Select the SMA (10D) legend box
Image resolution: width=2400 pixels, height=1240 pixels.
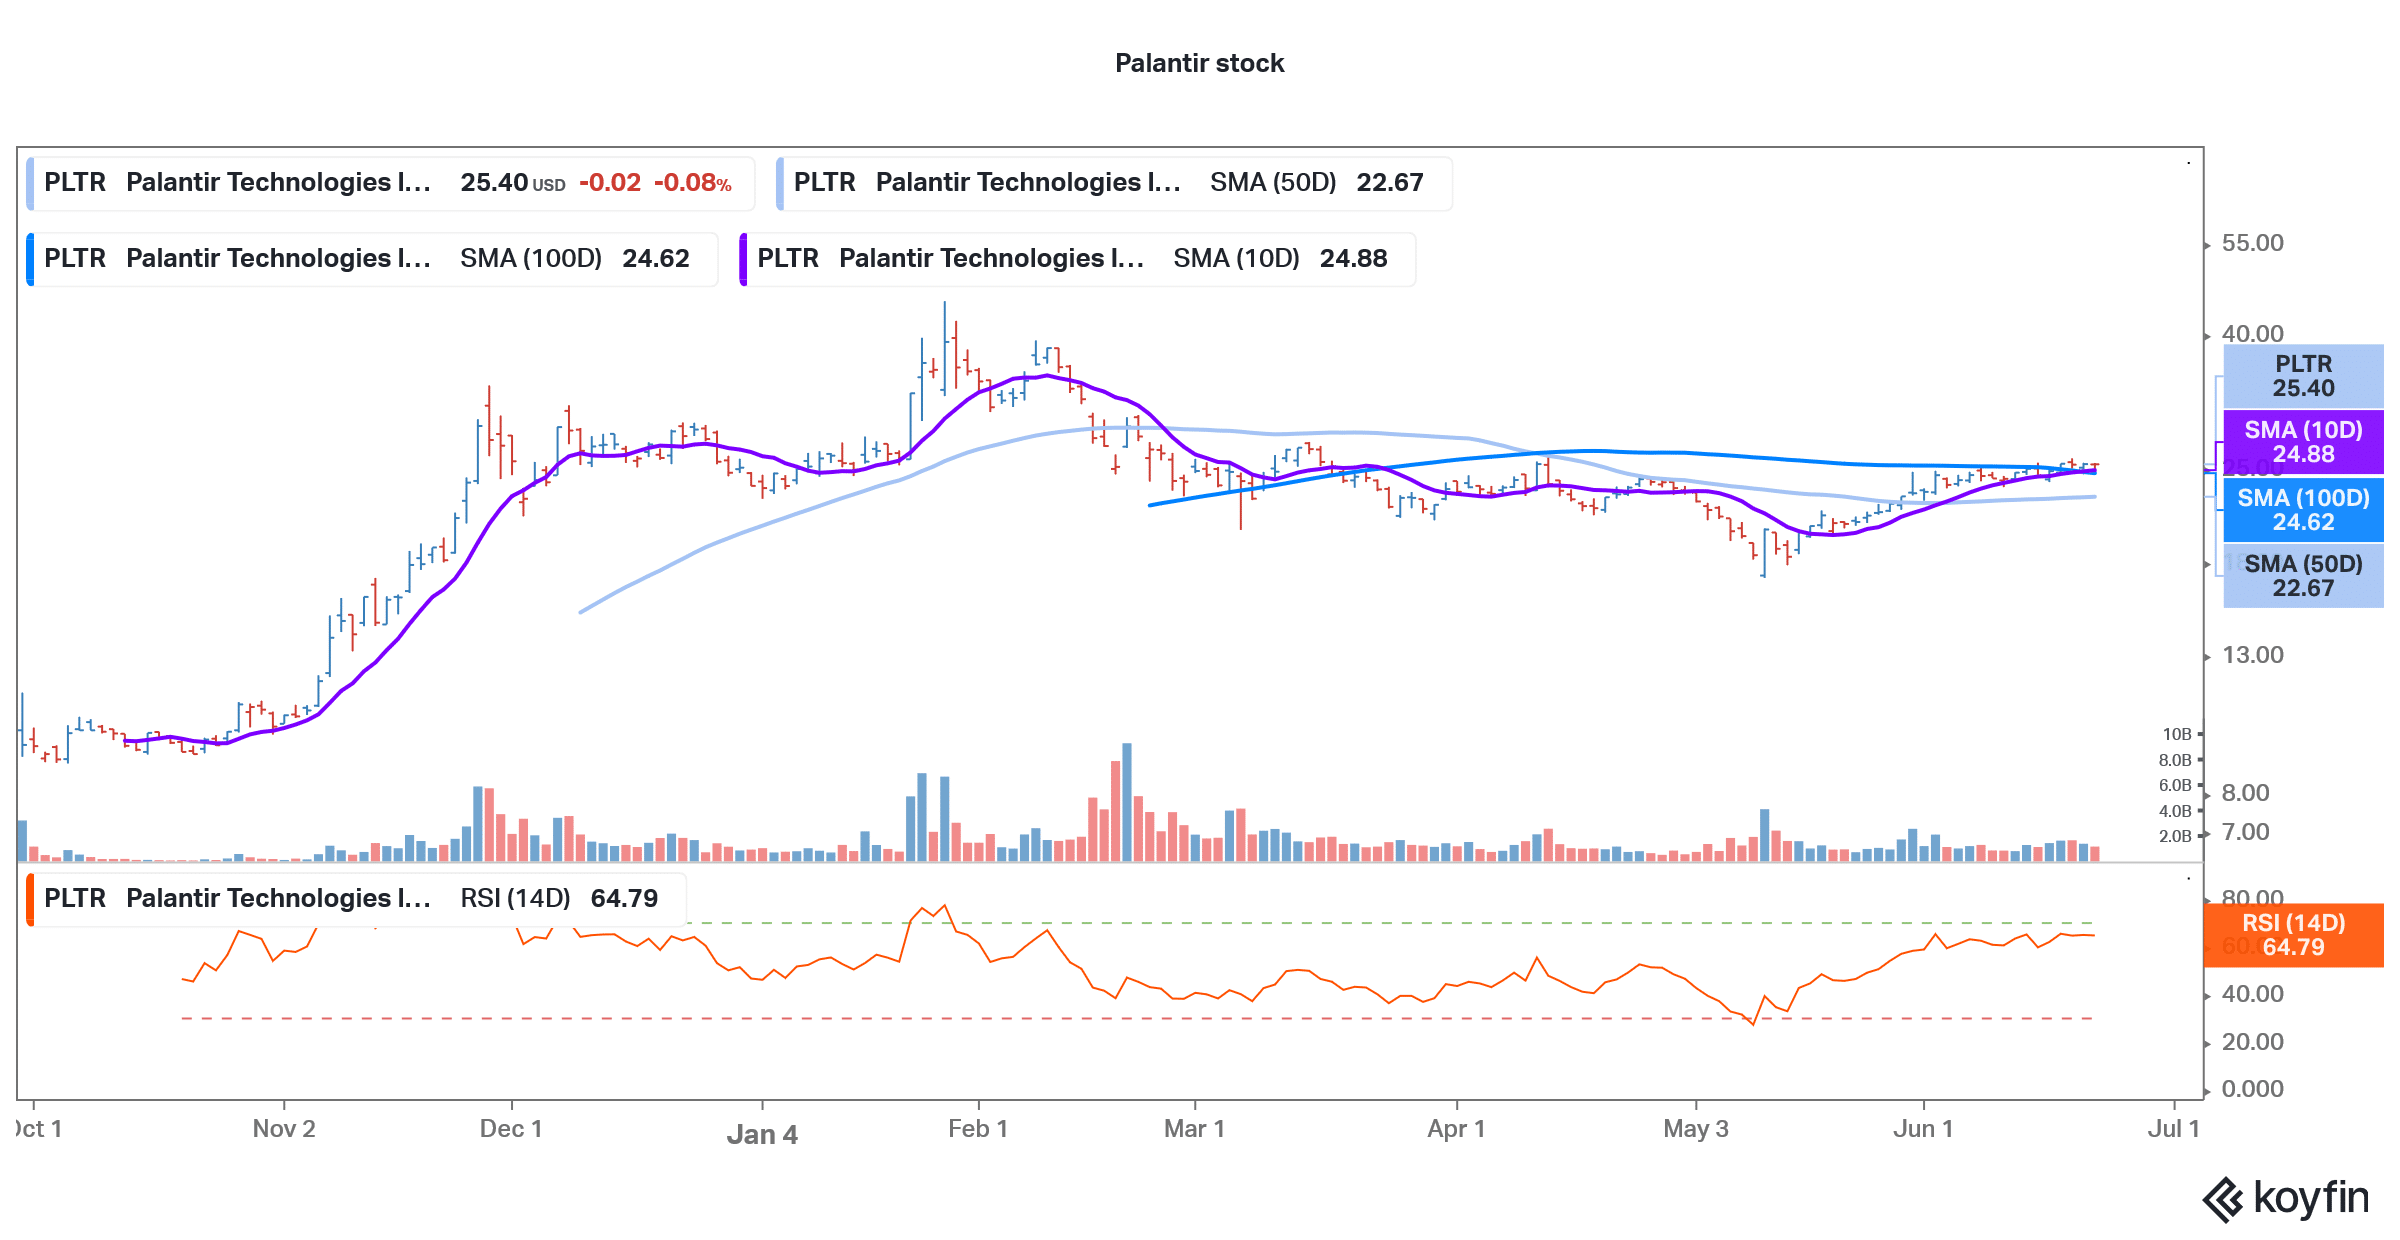coord(1077,259)
